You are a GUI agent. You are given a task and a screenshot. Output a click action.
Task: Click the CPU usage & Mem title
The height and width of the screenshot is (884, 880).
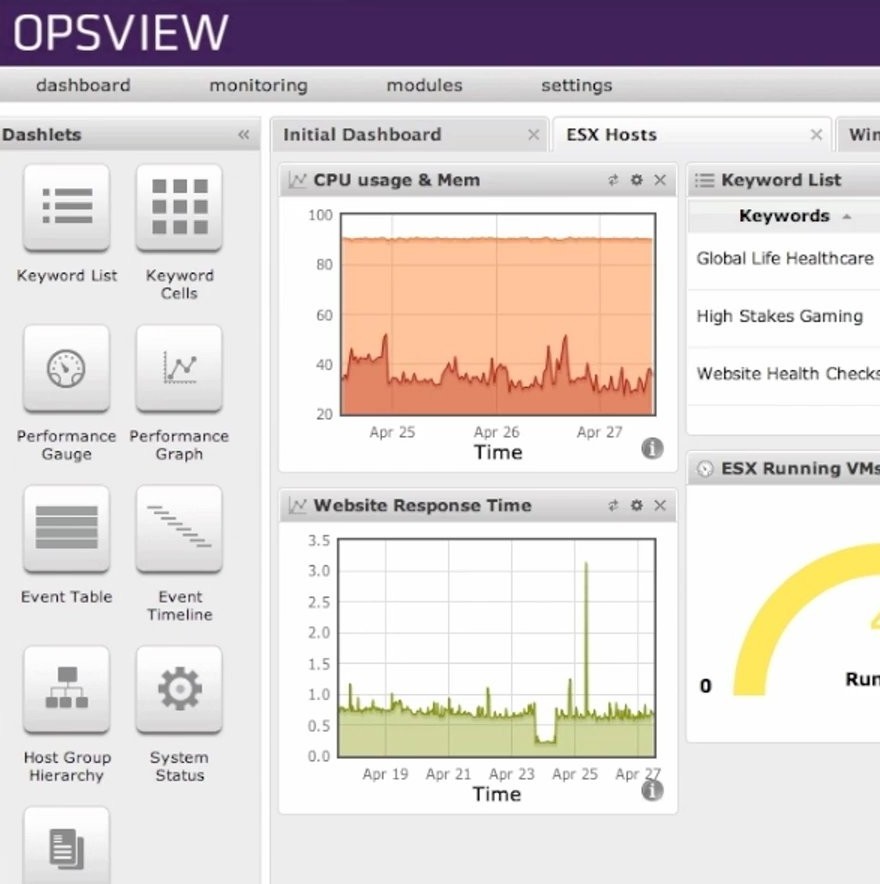pos(397,180)
